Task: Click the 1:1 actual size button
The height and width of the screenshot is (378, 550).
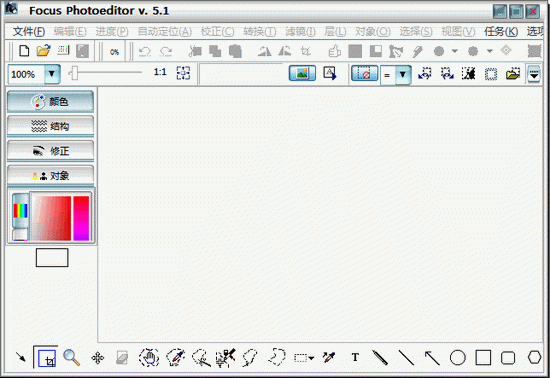Action: coord(160,72)
